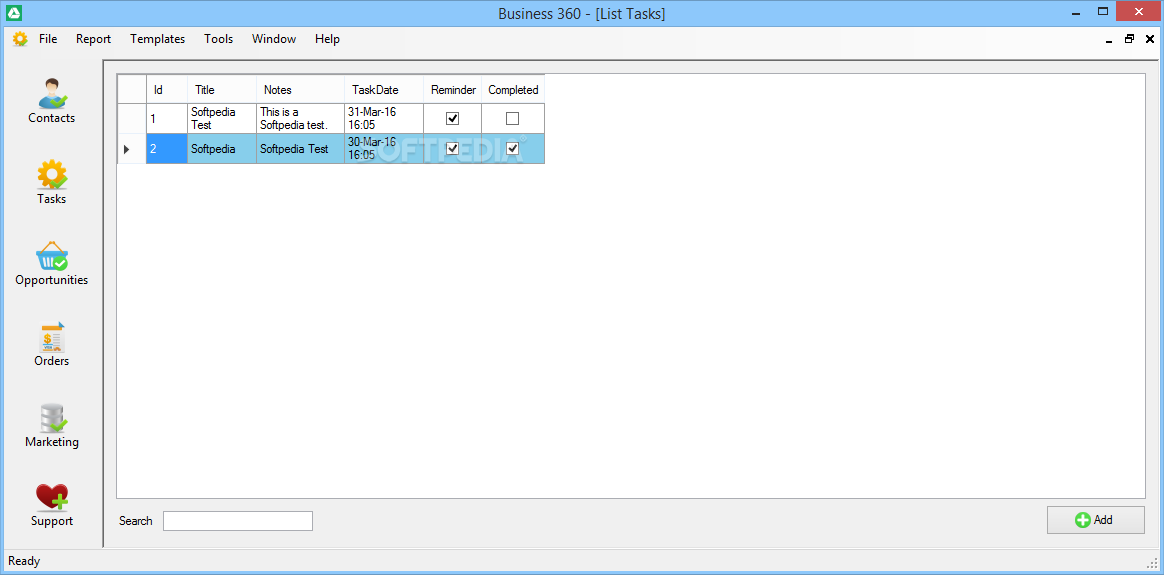Select the '30-Mar-16 16:05' date cell
Viewport: 1164px width, 575px height.
[385, 149]
